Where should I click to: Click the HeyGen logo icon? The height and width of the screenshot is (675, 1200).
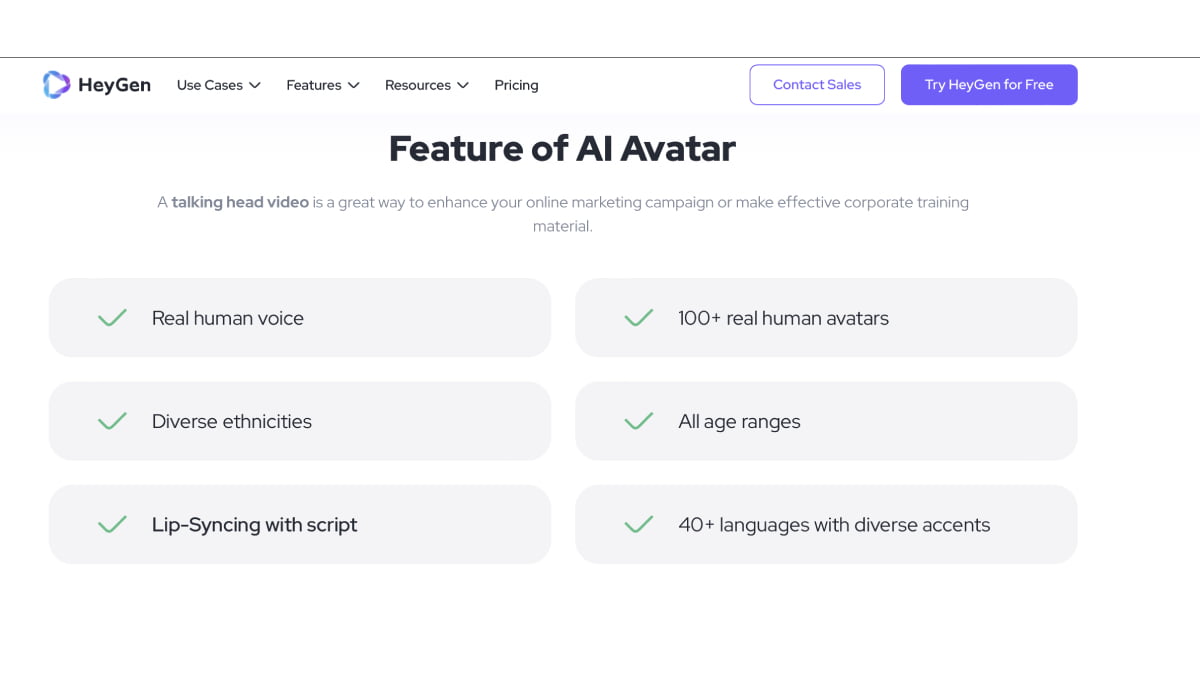[56, 85]
